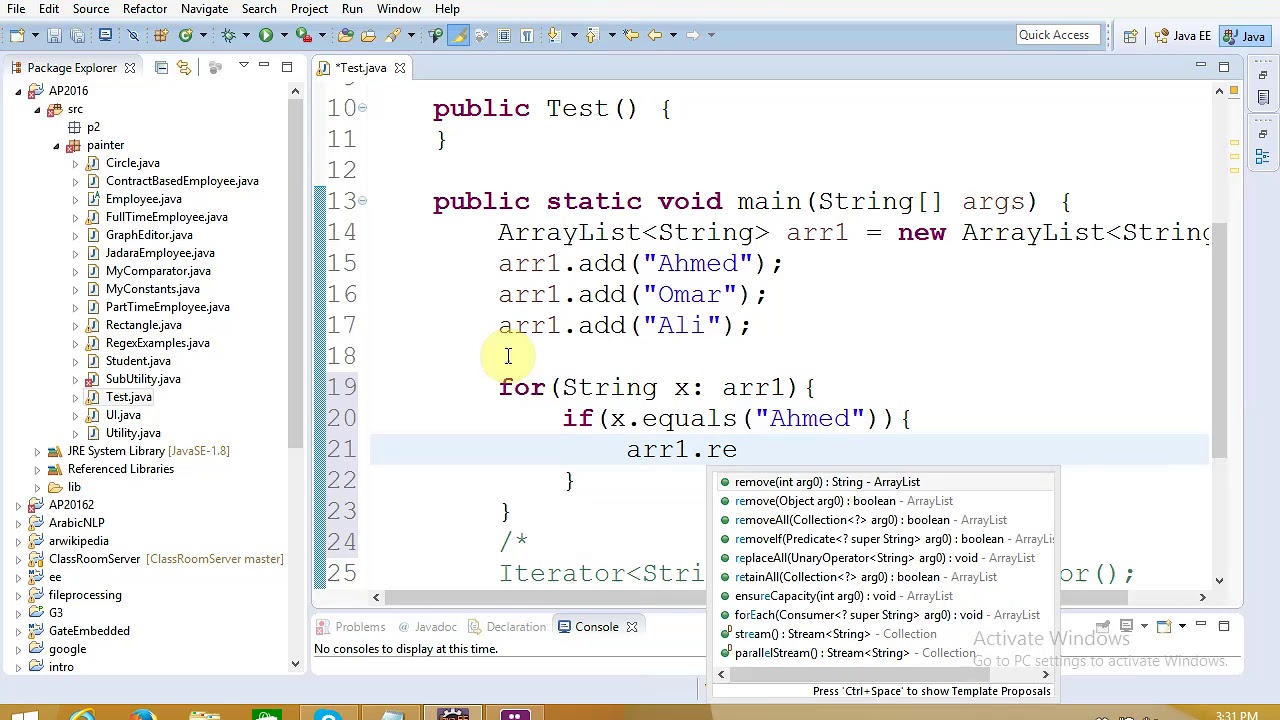Click Next Annotation toolbar icon
Viewport: 1280px width, 720px height.
point(553,35)
